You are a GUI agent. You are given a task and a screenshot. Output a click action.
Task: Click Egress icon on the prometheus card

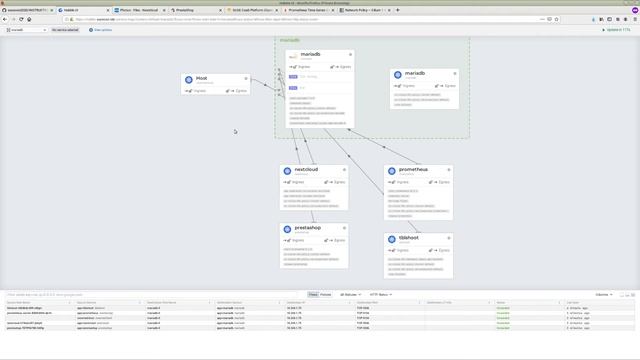click(432, 182)
